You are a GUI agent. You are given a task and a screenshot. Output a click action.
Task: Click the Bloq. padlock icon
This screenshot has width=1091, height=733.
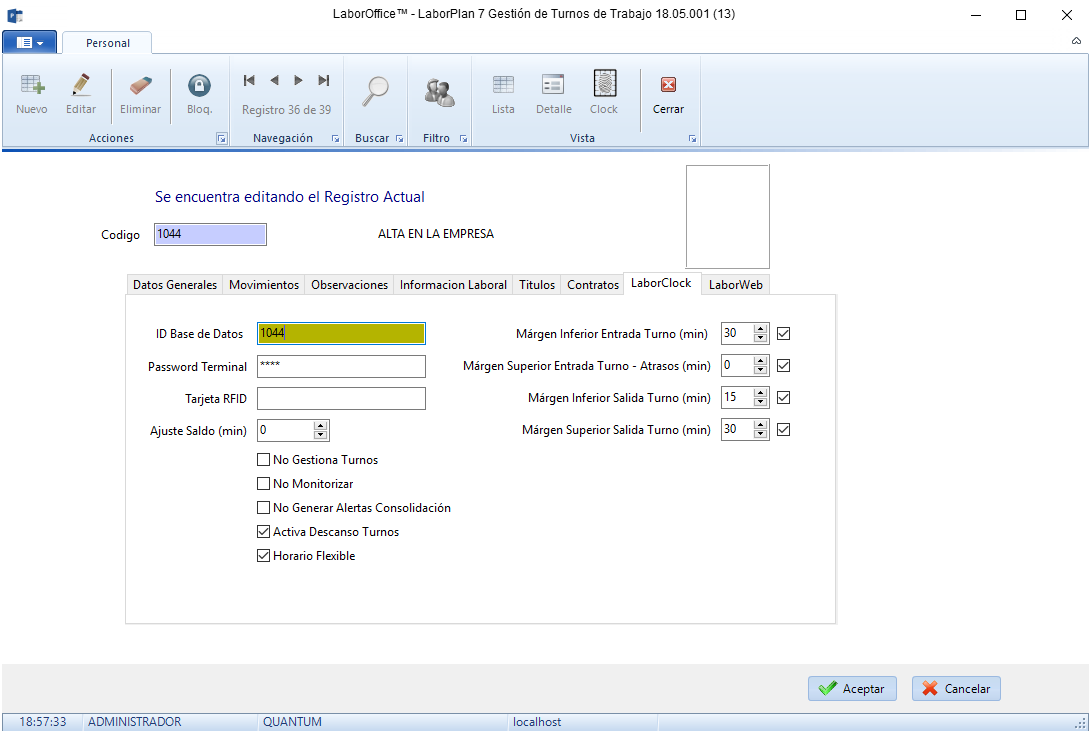pos(199,86)
